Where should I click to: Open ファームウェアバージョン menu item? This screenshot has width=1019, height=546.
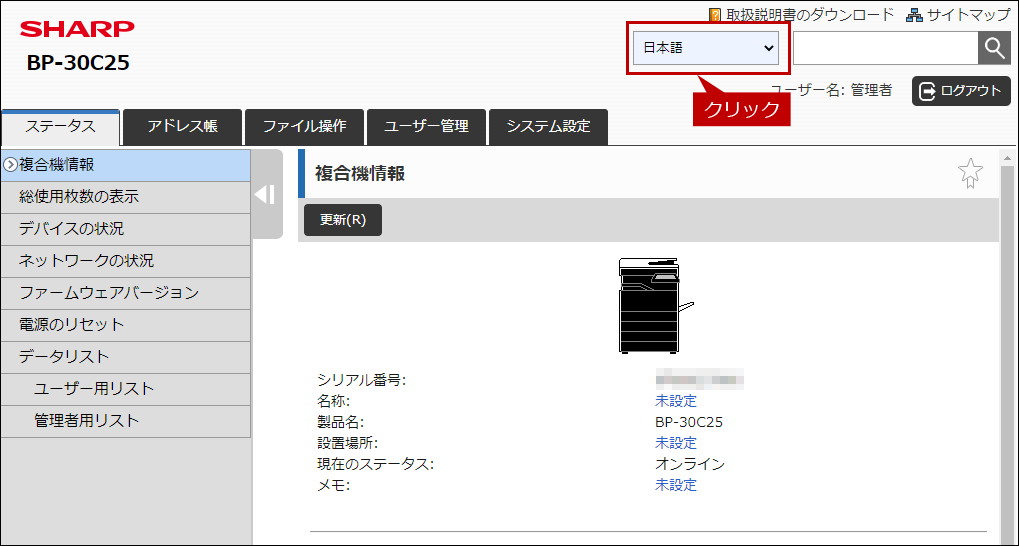[125, 293]
